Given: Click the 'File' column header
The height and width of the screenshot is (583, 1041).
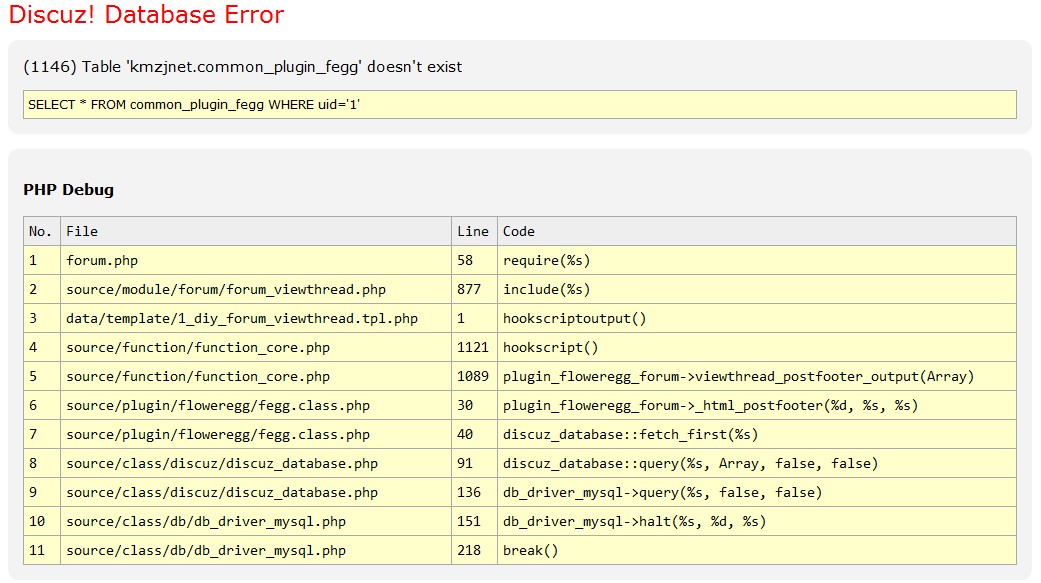Looking at the screenshot, I should point(256,231).
